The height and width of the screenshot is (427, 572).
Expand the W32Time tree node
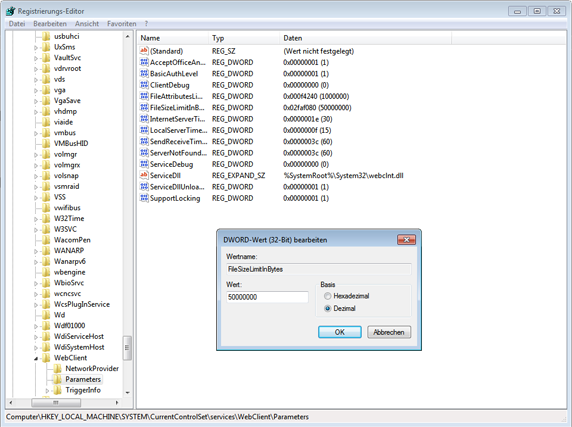pyautogui.click(x=36, y=219)
